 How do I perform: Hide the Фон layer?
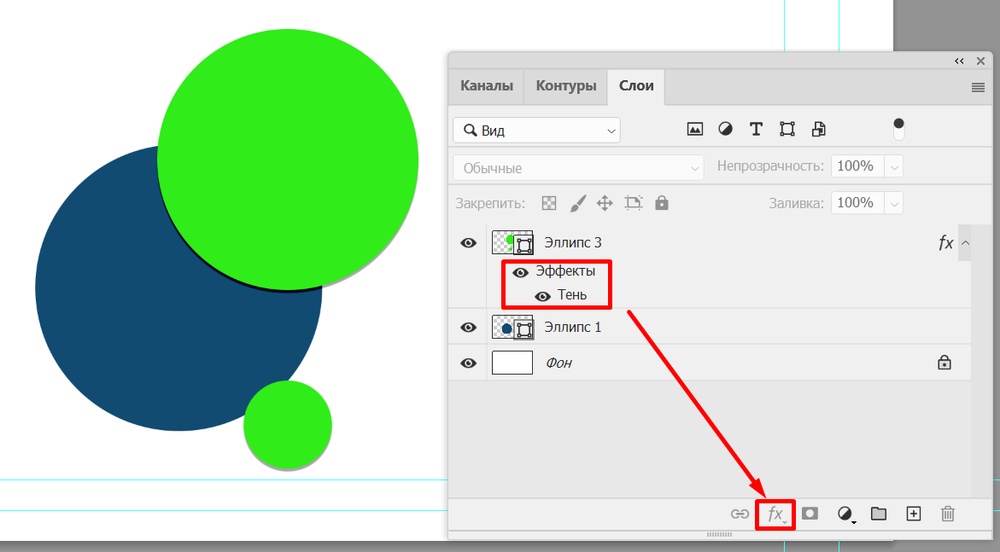468,363
